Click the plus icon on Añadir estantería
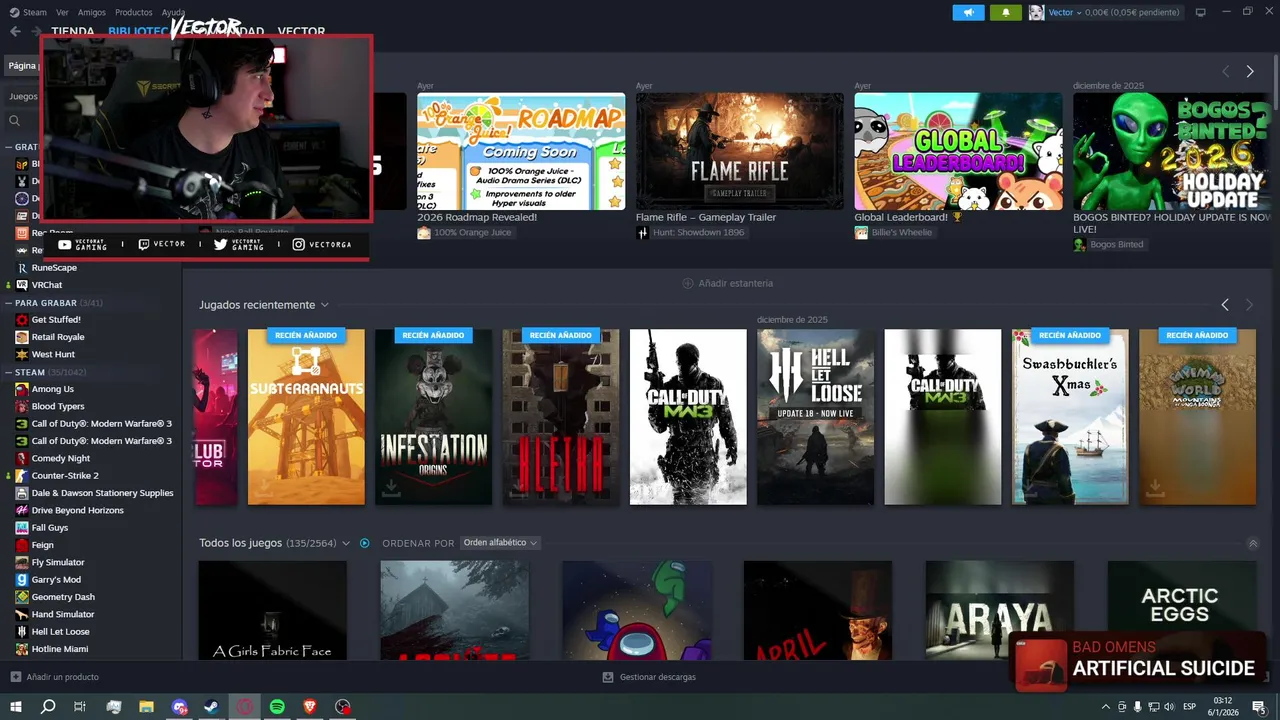This screenshot has width=1280, height=720. [x=687, y=283]
